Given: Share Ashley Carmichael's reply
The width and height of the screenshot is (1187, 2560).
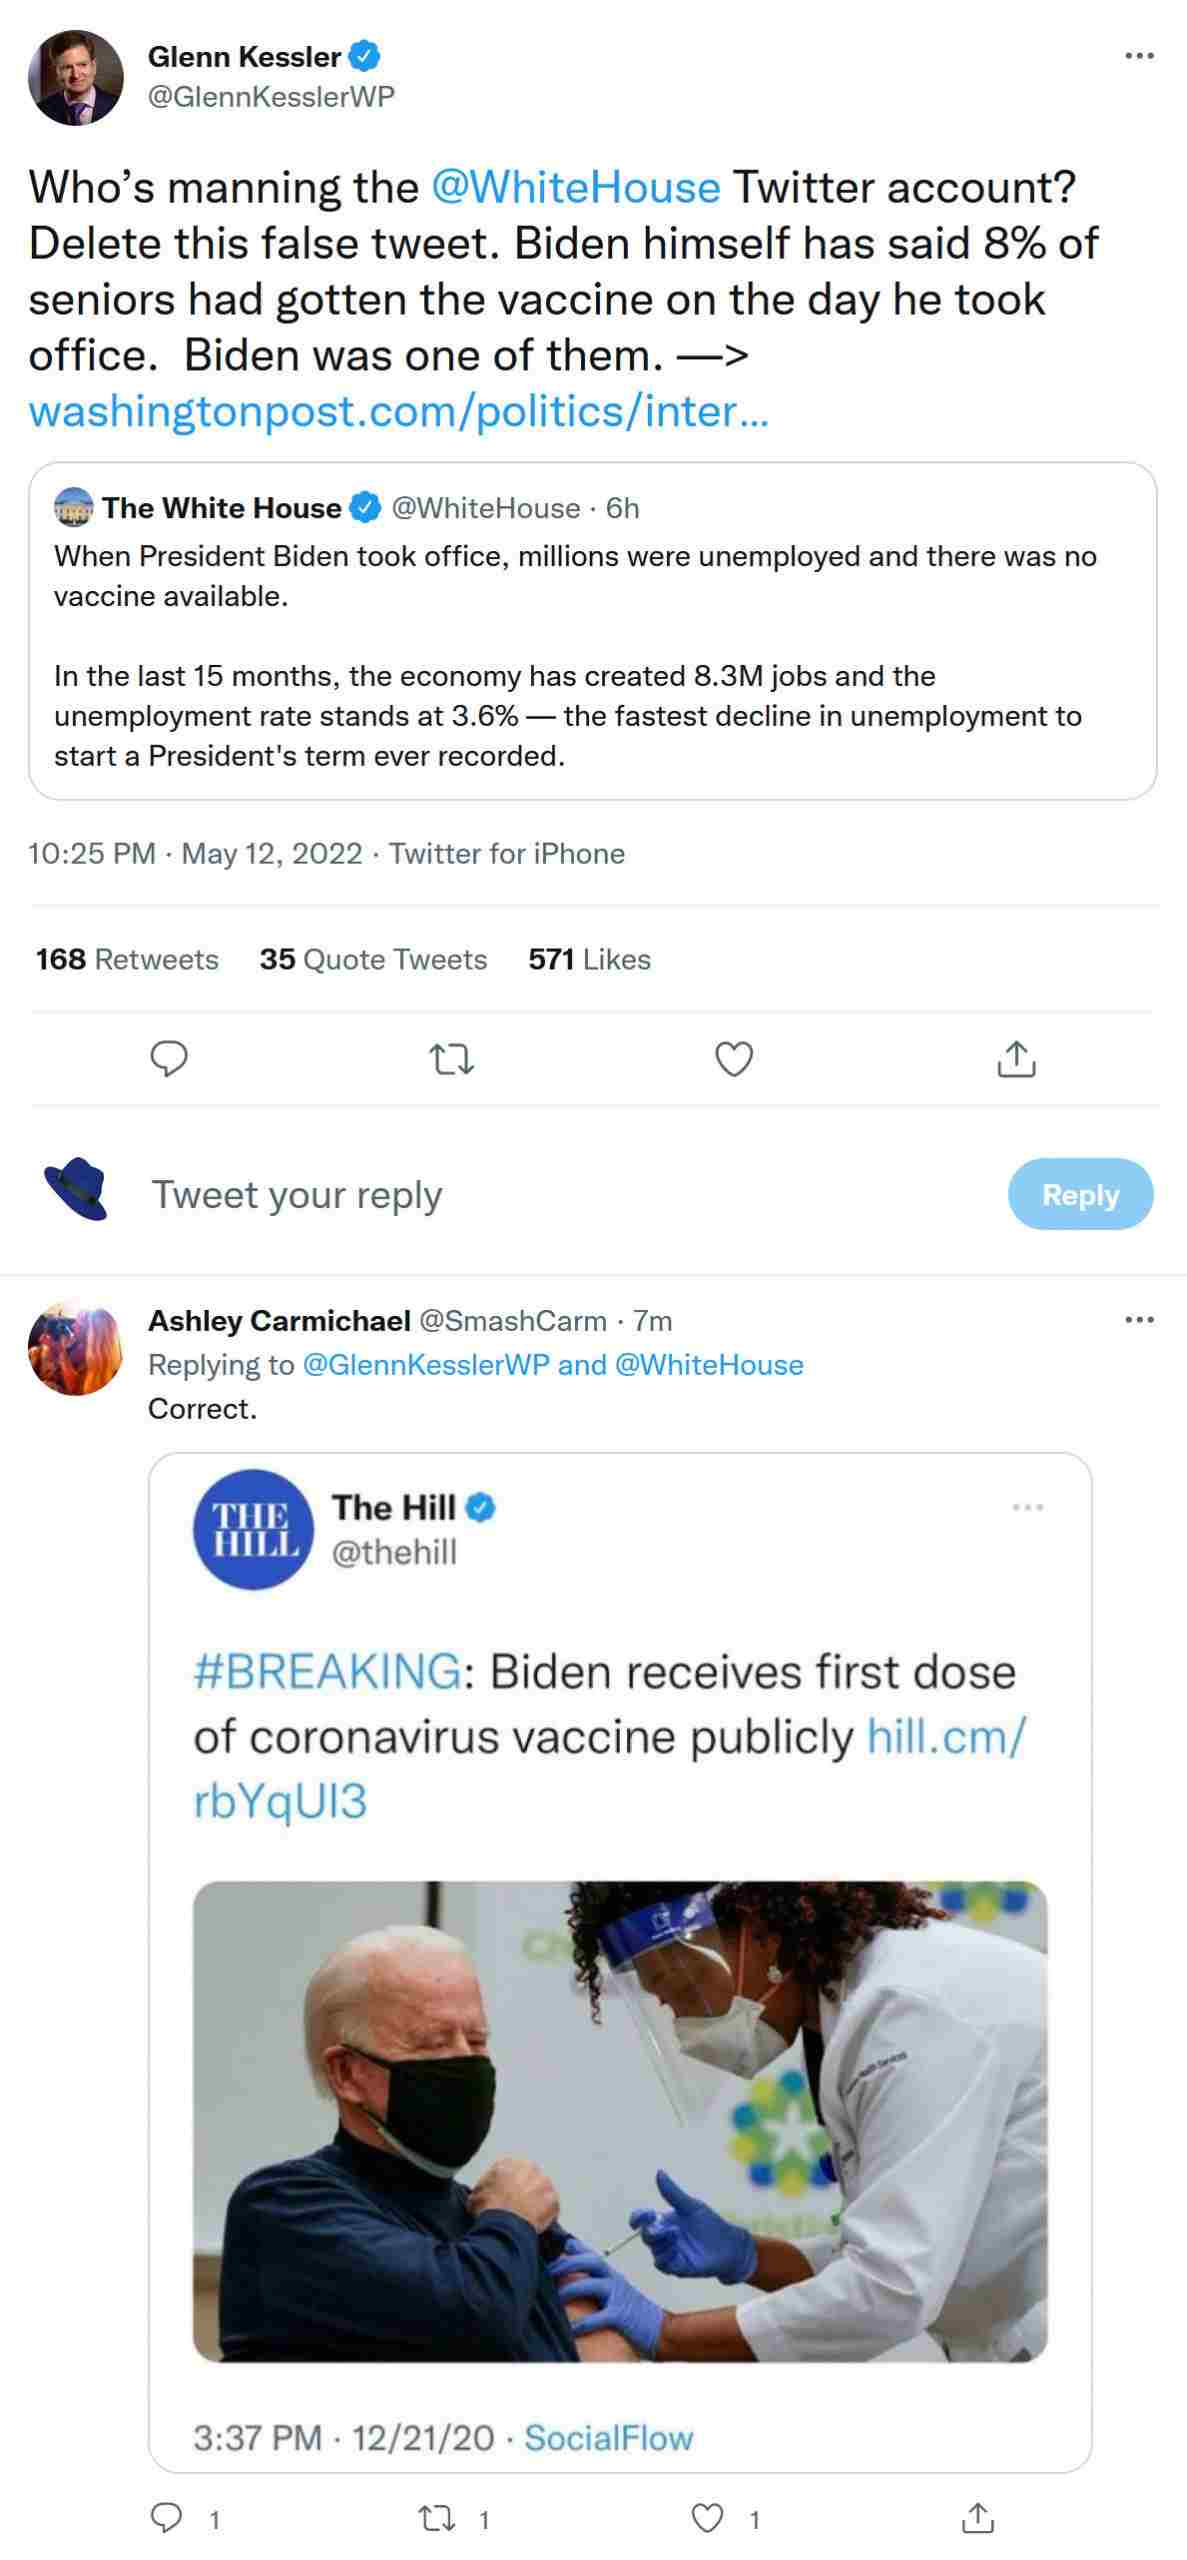Looking at the screenshot, I should click(x=977, y=2518).
